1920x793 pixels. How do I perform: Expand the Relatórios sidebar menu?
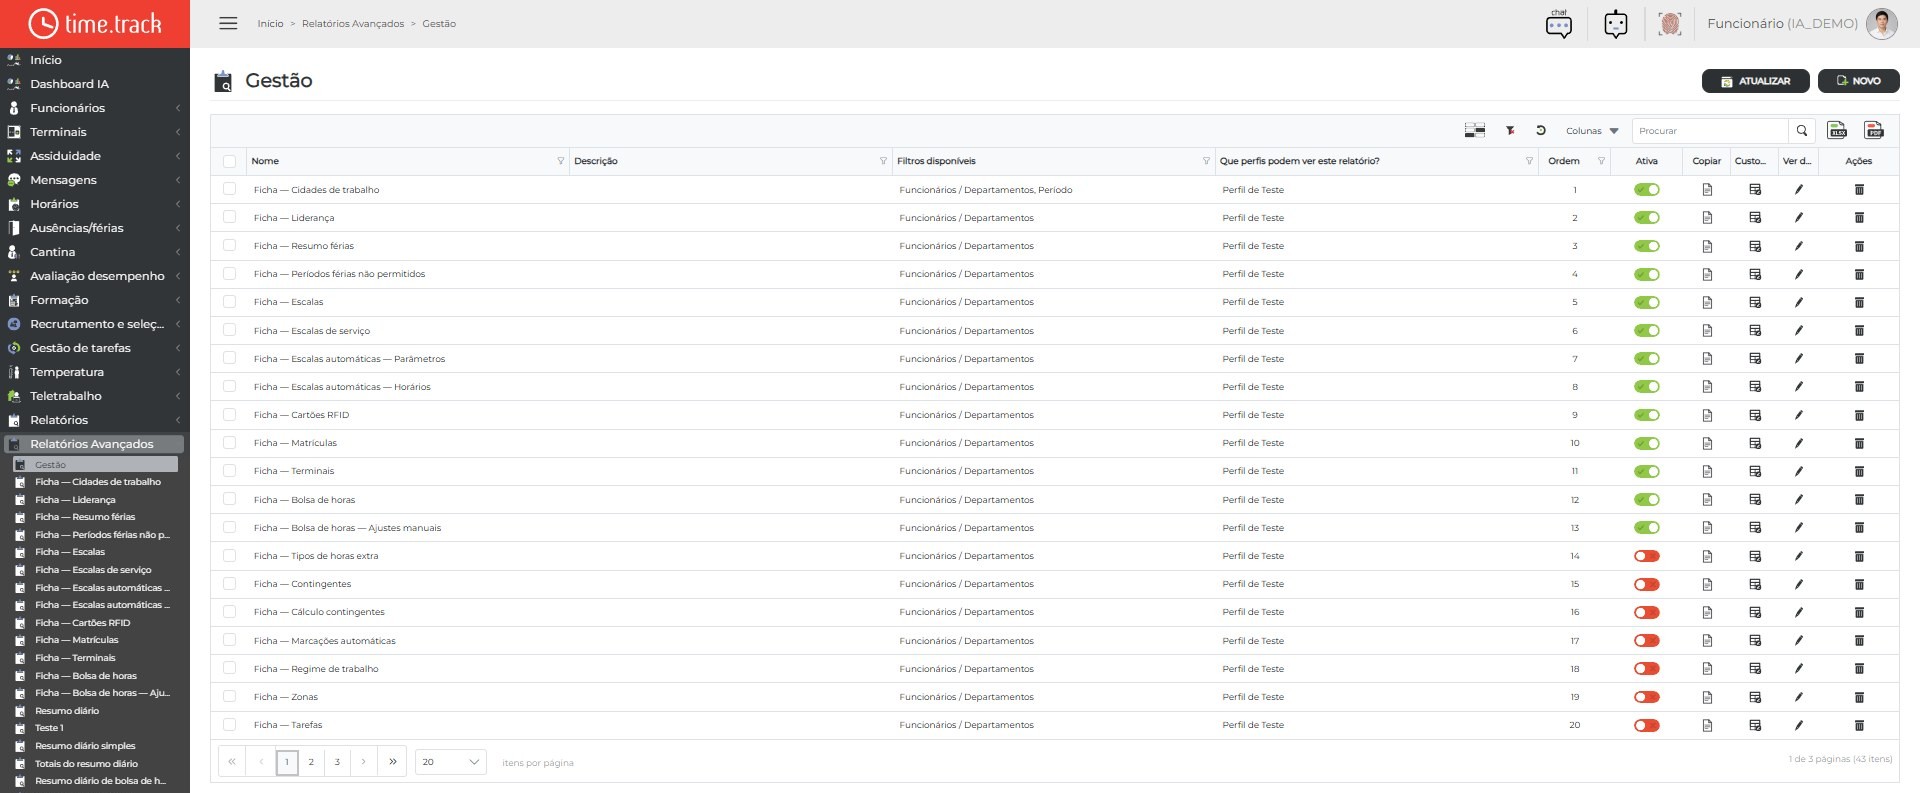tap(95, 420)
